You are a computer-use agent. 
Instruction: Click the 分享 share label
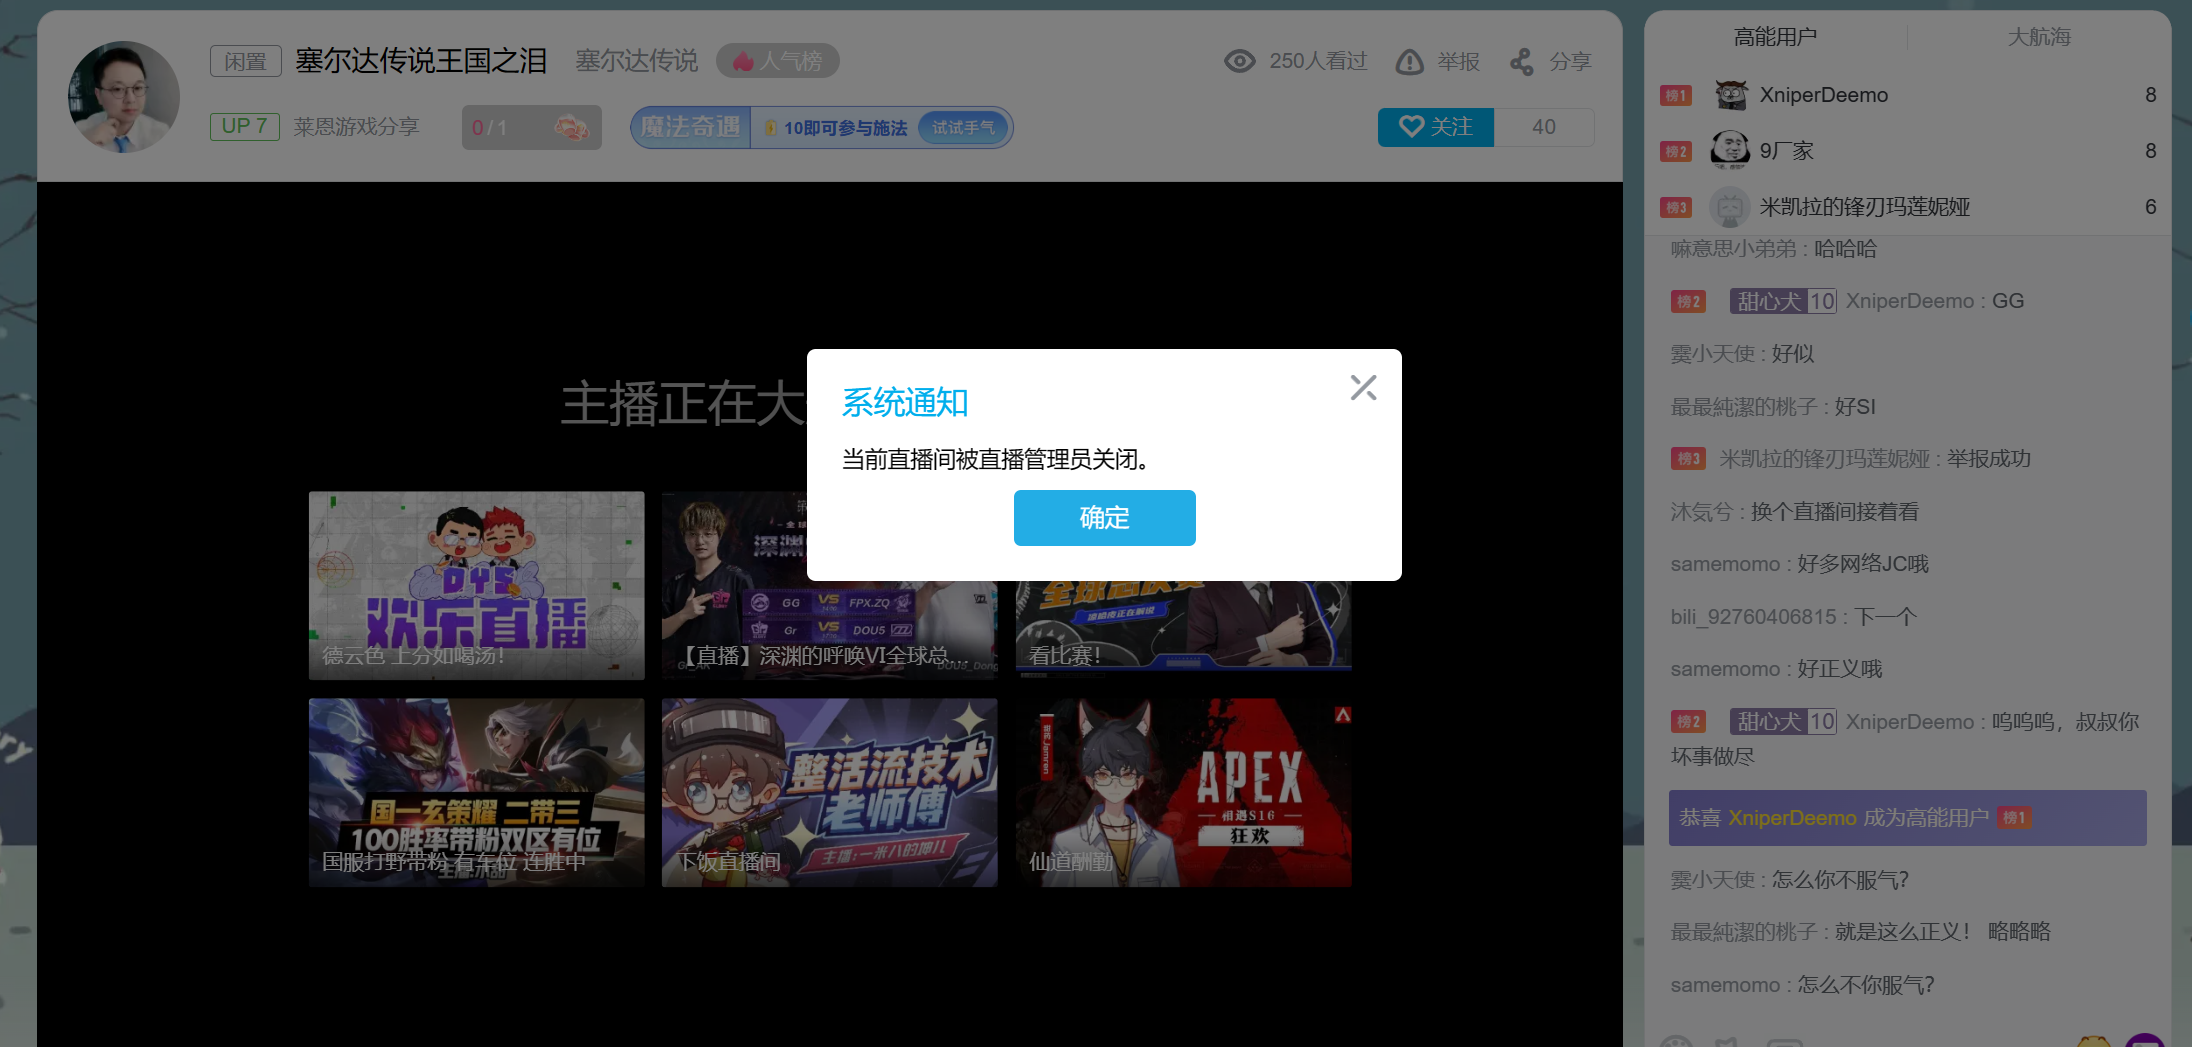point(1570,62)
